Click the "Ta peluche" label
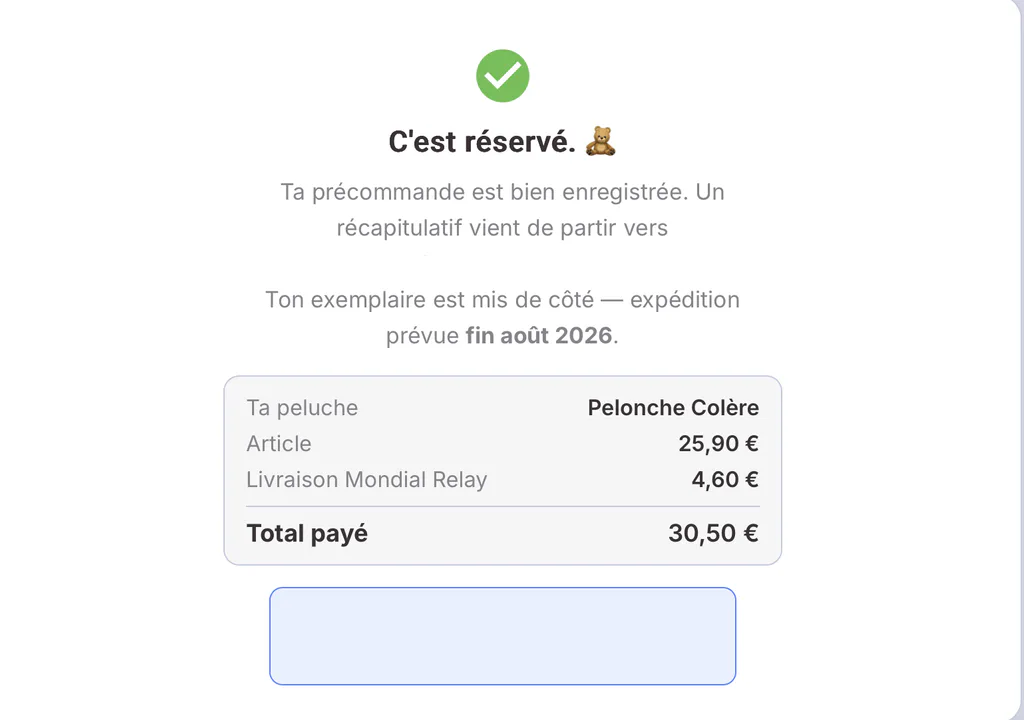 click(x=302, y=408)
